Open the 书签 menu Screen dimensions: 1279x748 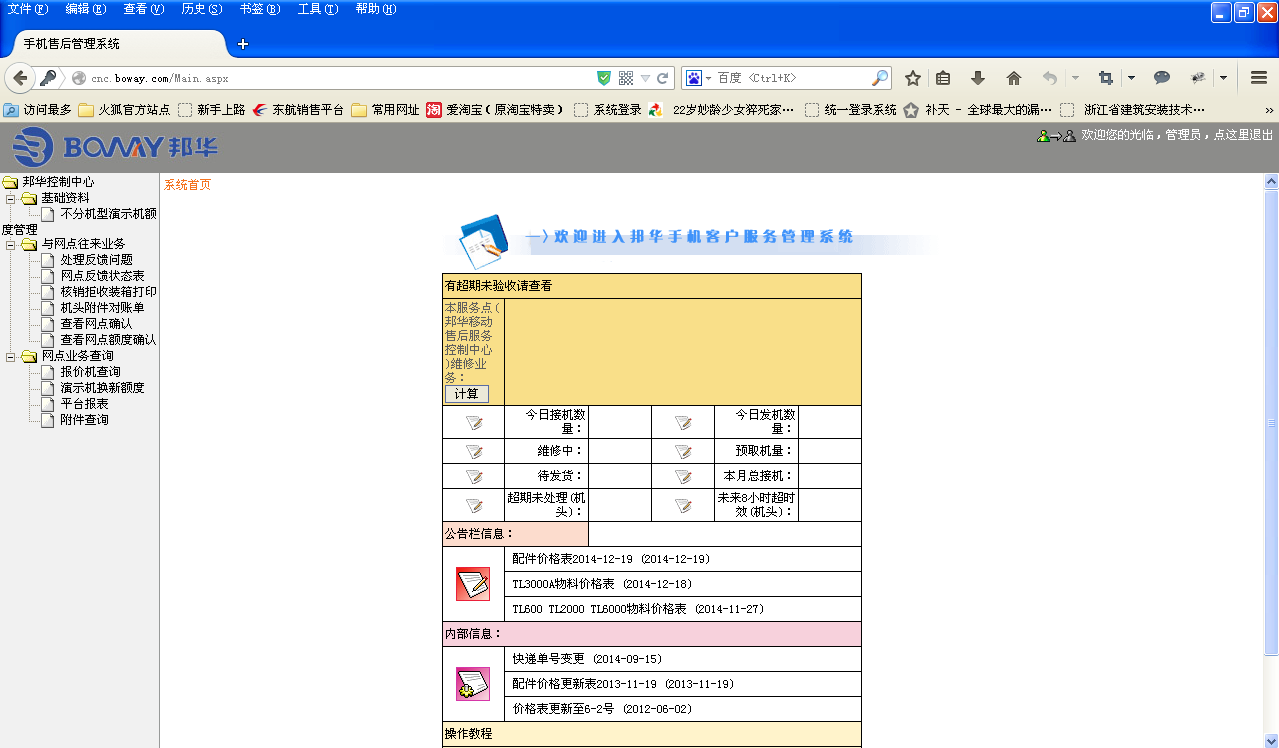(x=259, y=9)
